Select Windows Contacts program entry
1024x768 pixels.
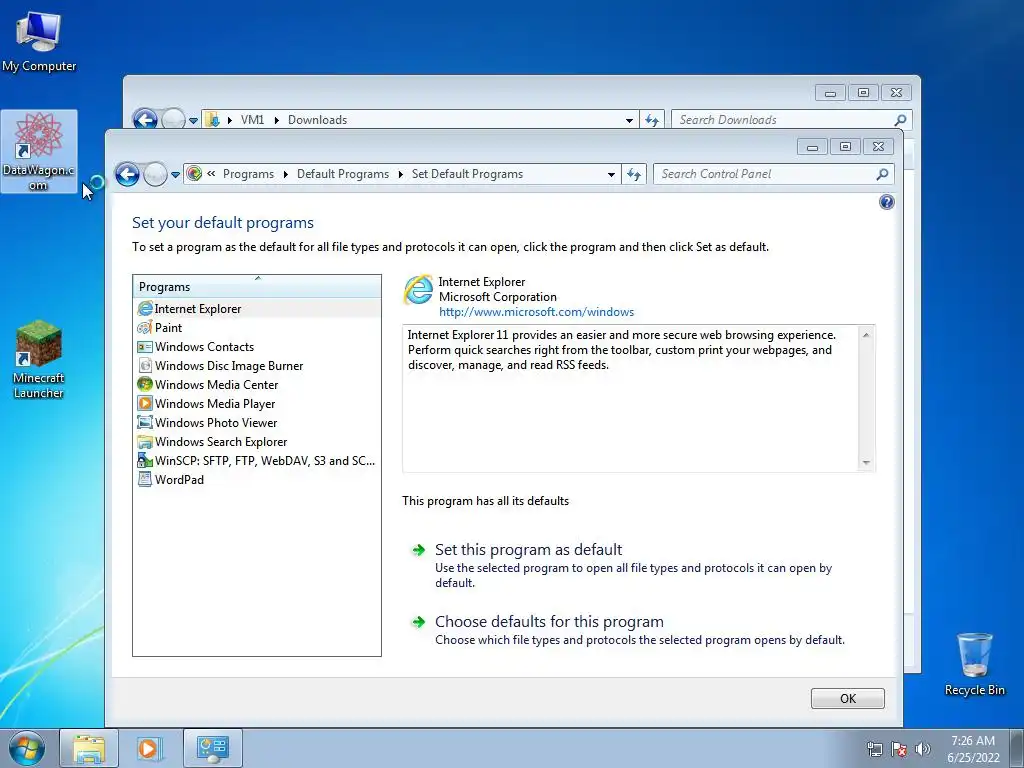(x=257, y=346)
